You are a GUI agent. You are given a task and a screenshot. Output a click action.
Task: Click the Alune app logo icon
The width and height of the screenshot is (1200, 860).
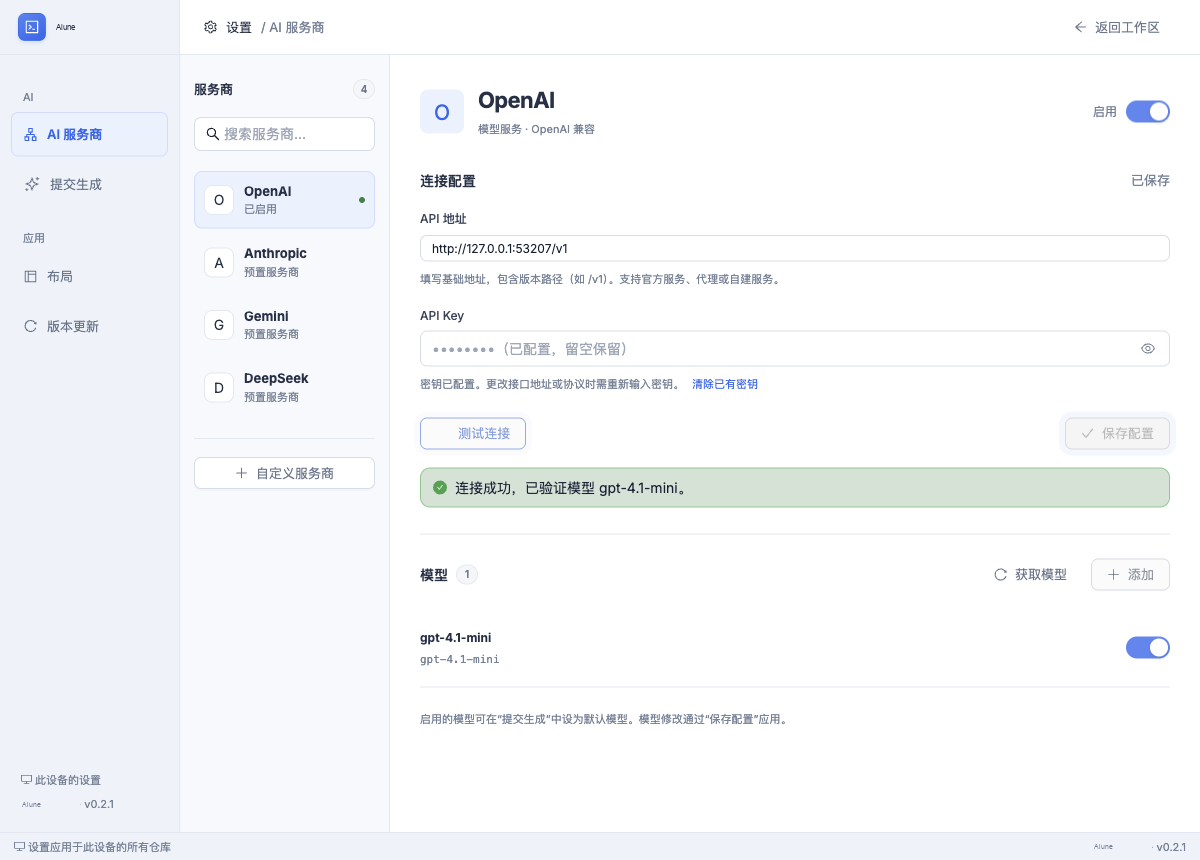tap(32, 27)
